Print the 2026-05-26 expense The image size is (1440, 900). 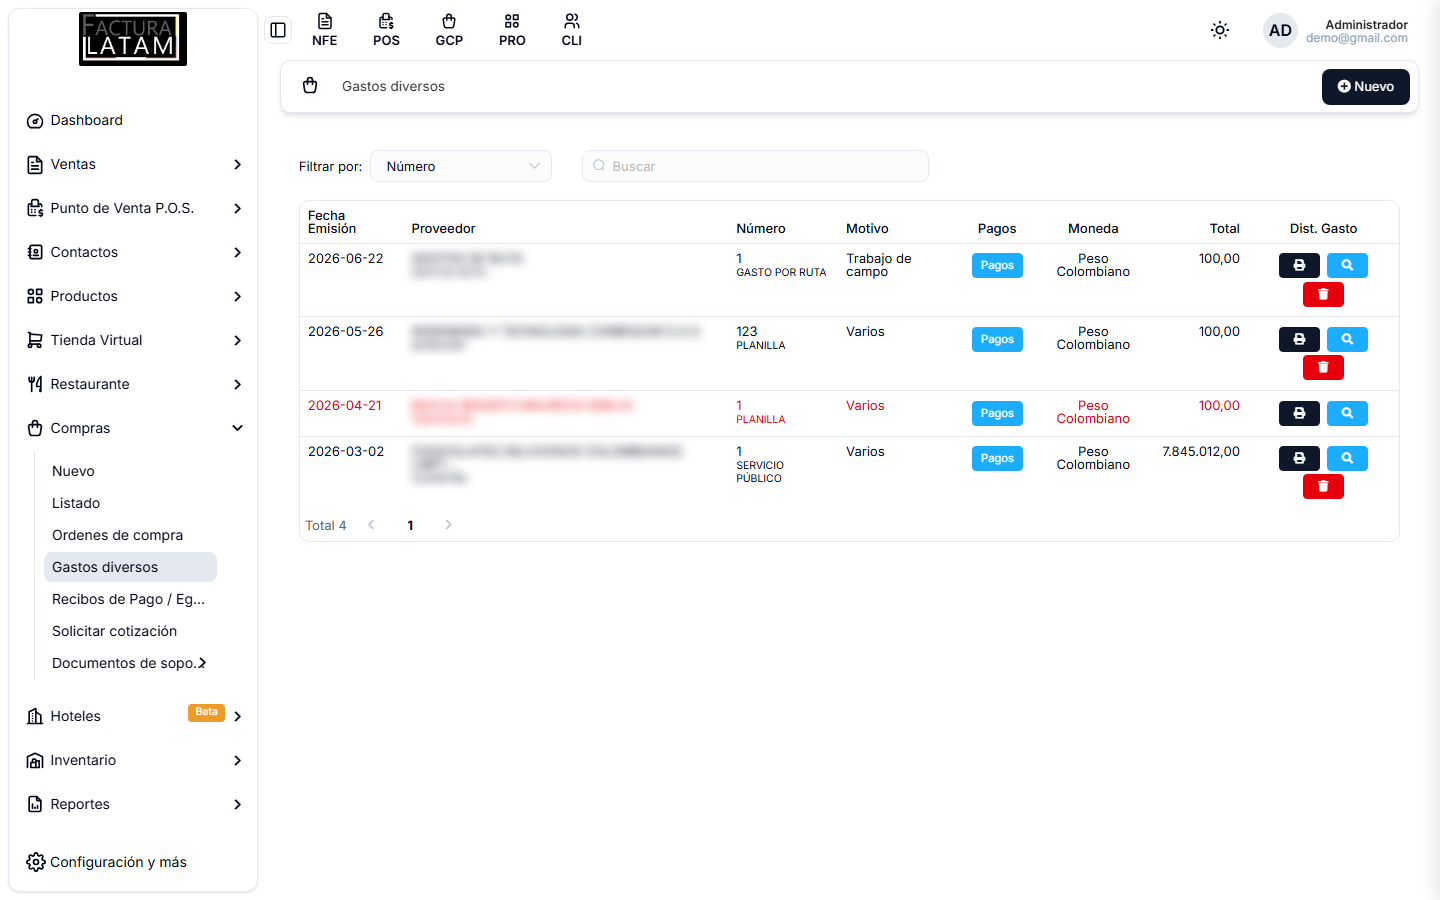pyautogui.click(x=1299, y=339)
